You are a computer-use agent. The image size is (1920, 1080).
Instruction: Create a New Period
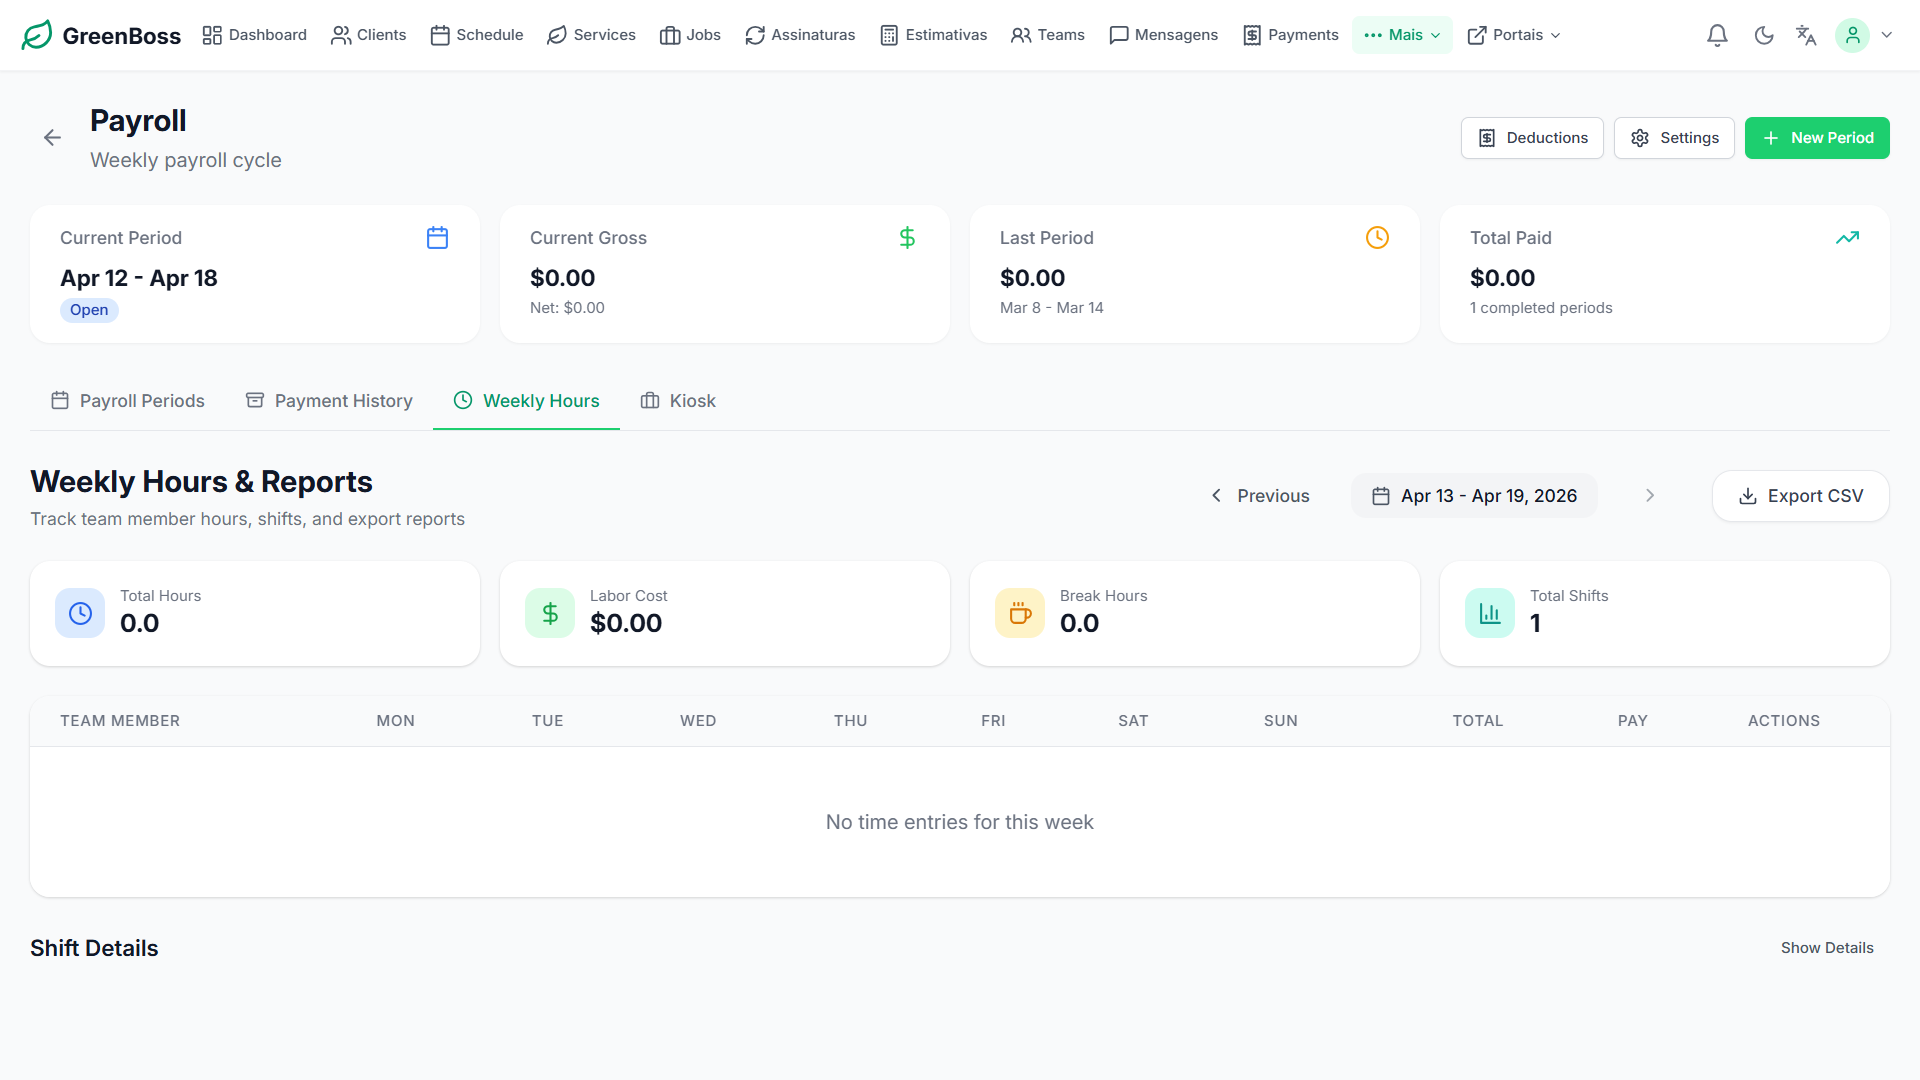click(1817, 138)
